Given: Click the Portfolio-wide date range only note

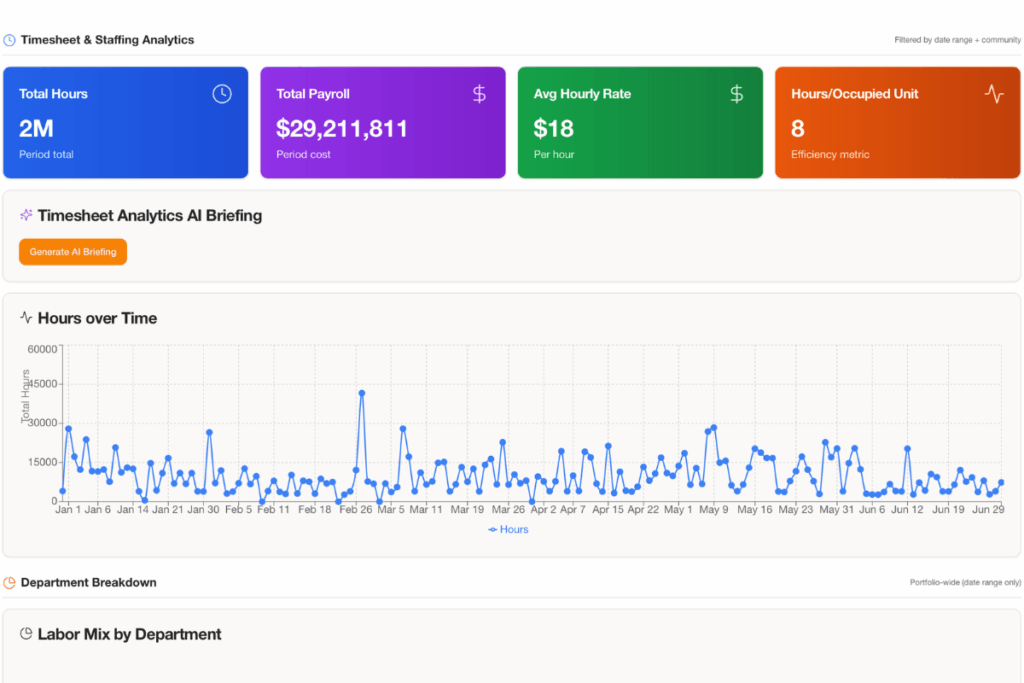Looking at the screenshot, I should (x=965, y=583).
